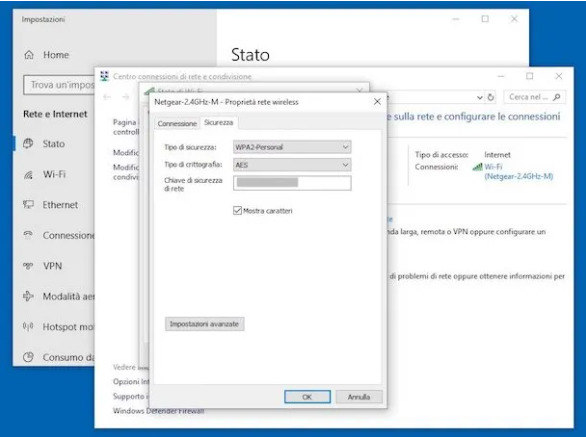Toggle the Mostra caratteri checkbox
Image resolution: width=586 pixels, height=437 pixels.
tap(237, 210)
